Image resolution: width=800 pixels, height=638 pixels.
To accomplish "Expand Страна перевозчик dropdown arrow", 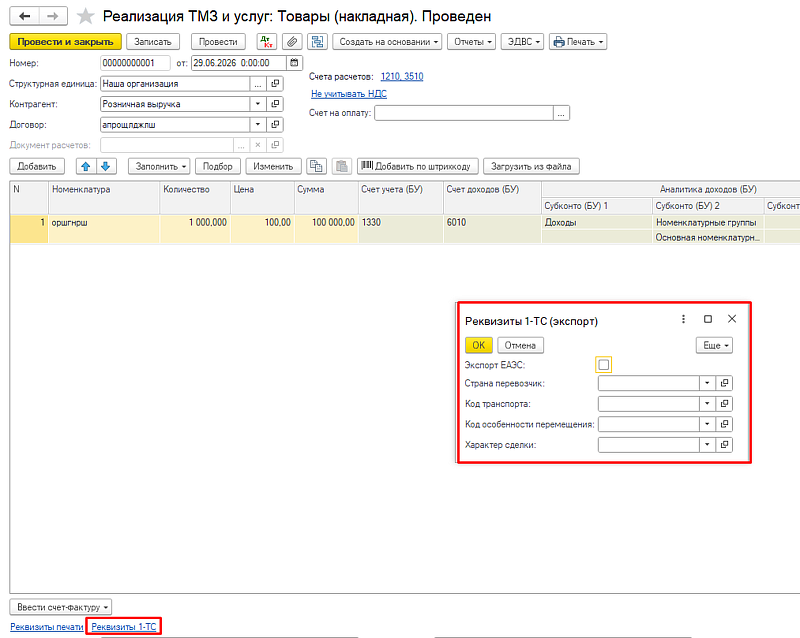I will (707, 383).
